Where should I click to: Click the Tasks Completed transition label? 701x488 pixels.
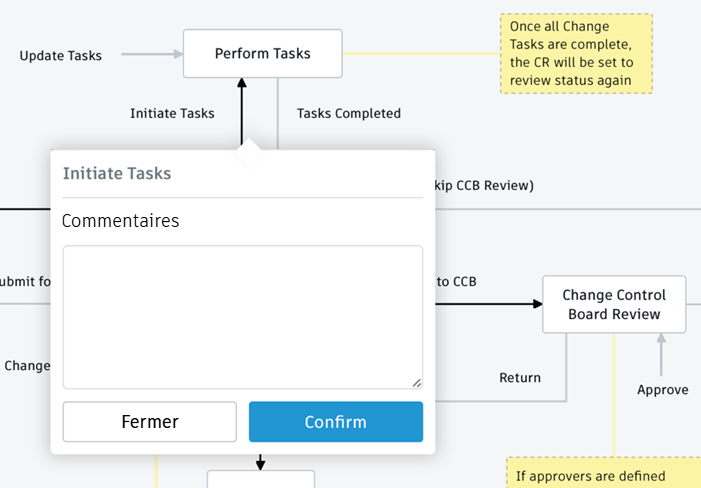[349, 113]
